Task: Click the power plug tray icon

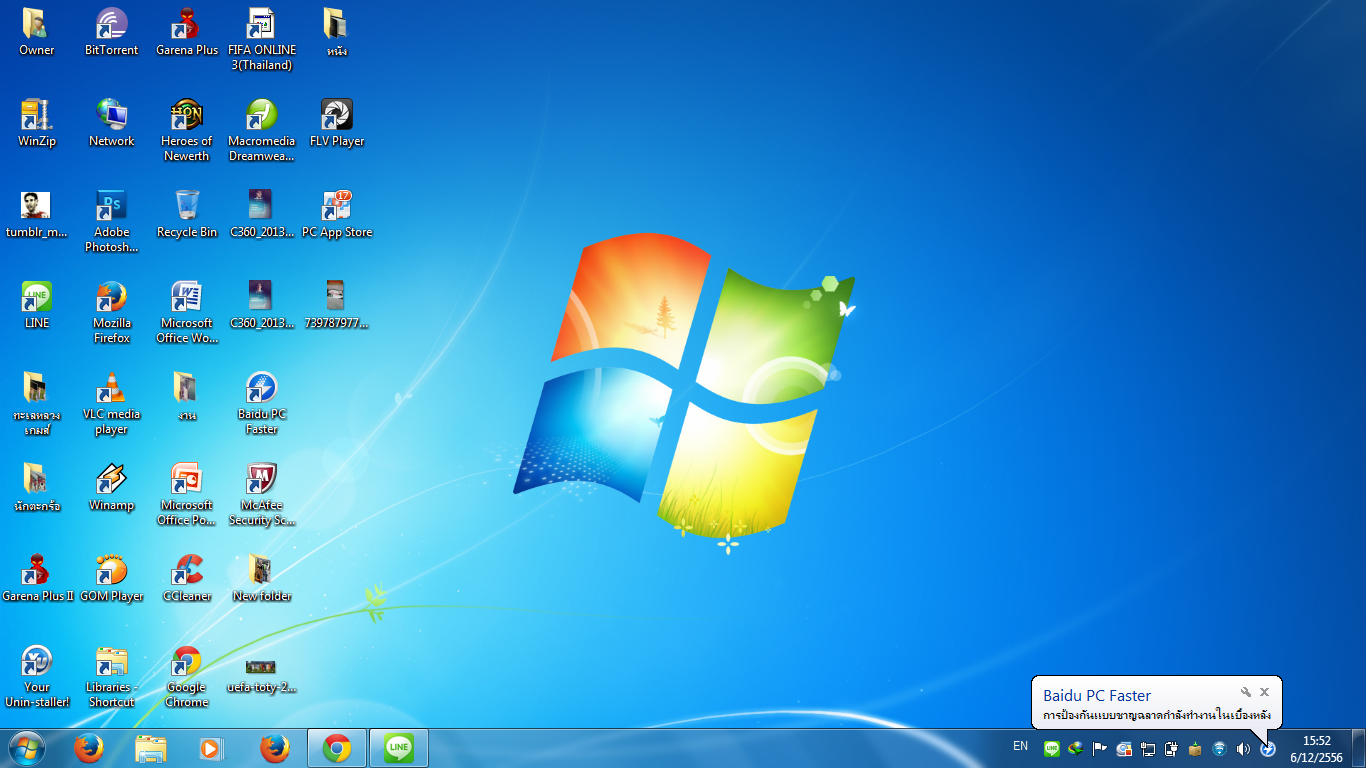Action: 1172,748
